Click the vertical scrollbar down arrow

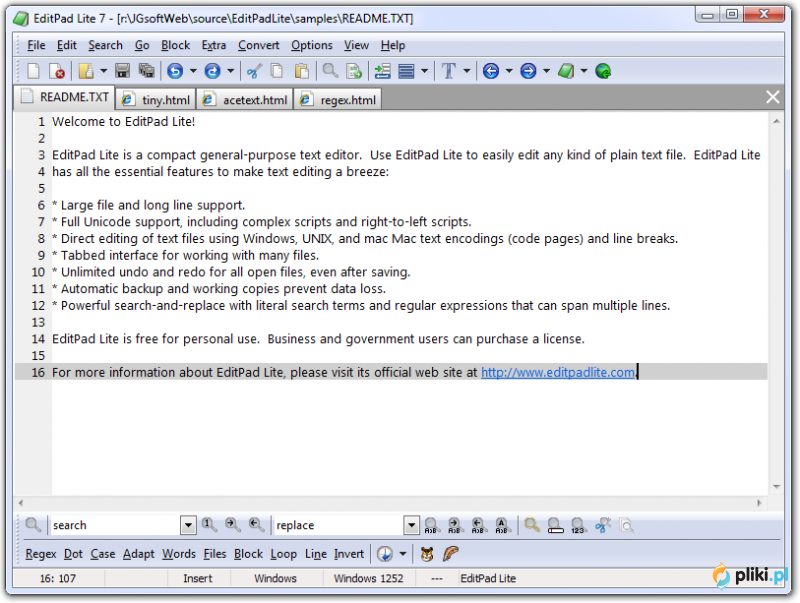tap(776, 487)
